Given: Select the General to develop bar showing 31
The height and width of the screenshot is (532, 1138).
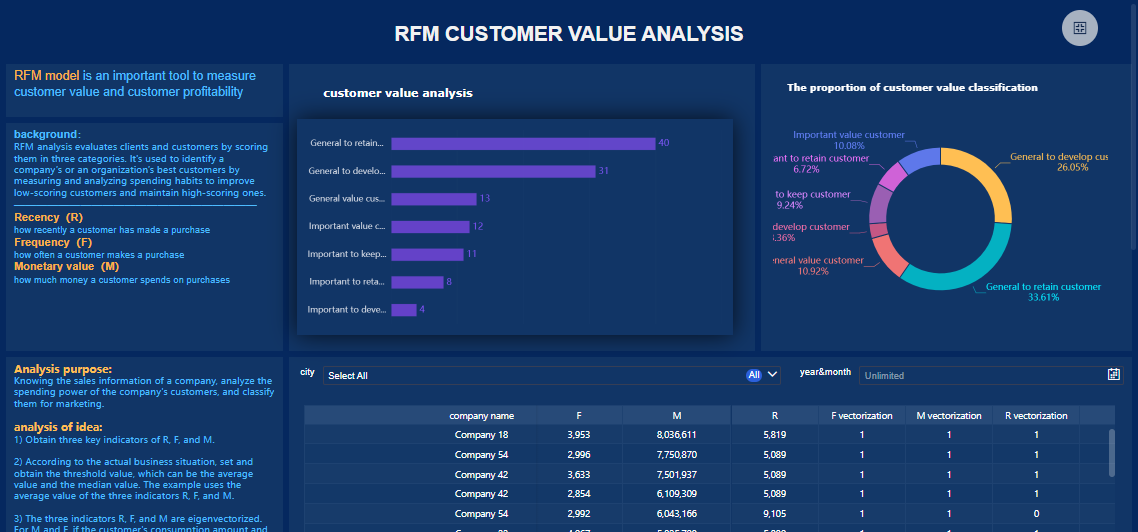Looking at the screenshot, I should 493,171.
